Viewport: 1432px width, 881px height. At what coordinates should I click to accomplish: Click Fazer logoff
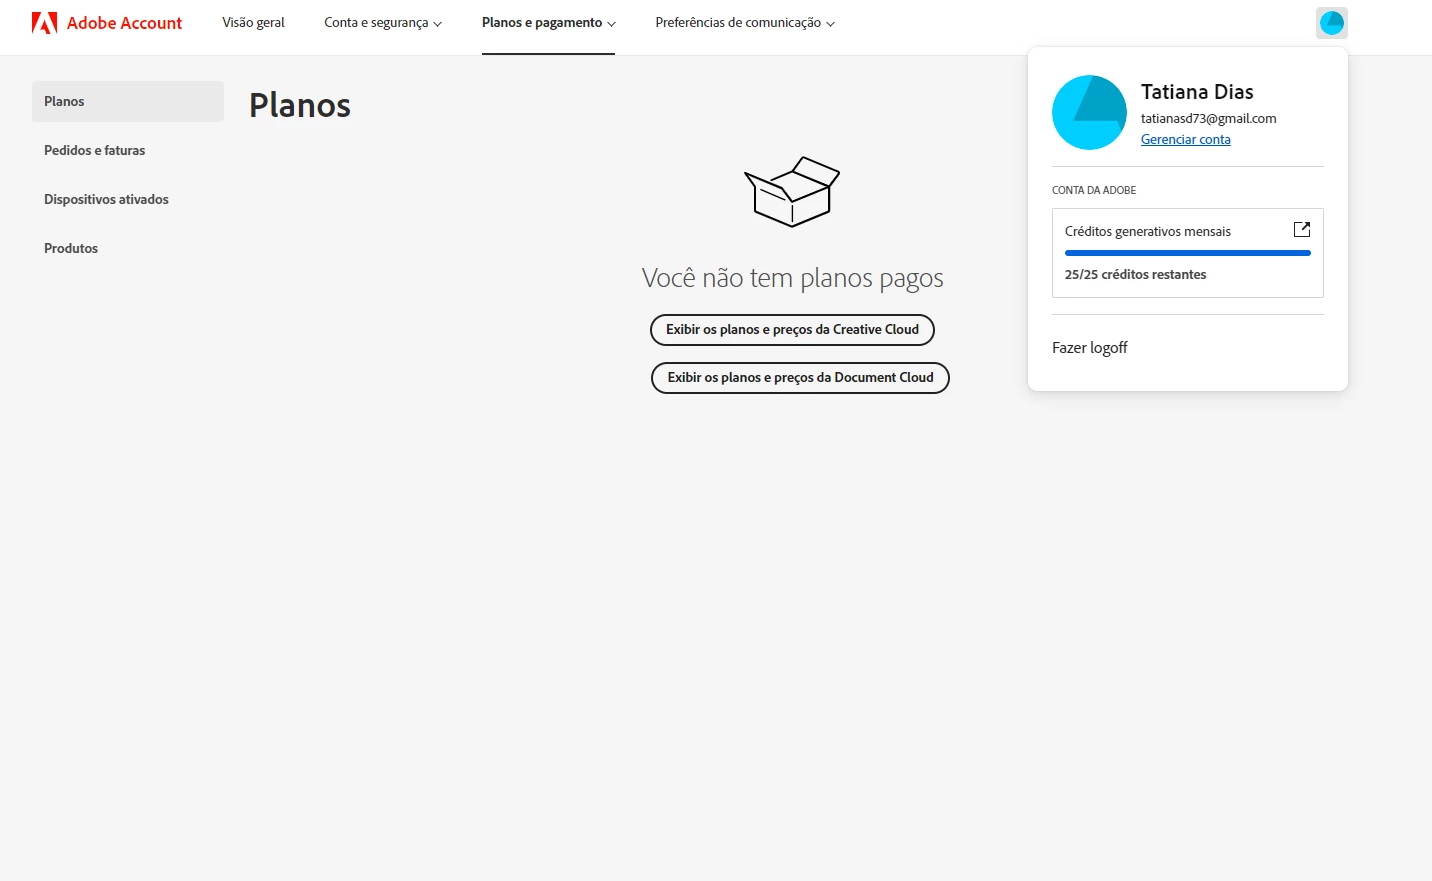pos(1089,348)
